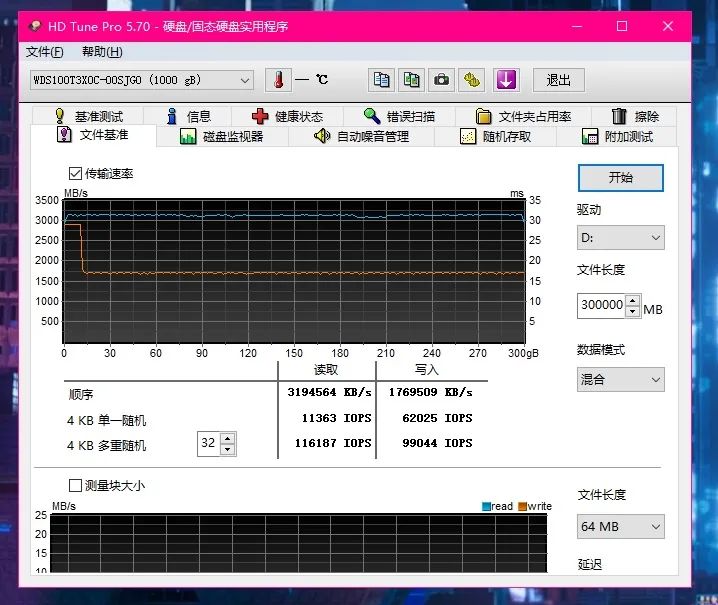Click the copy info to clipboard icon
Image resolution: width=718 pixels, height=605 pixels.
380,80
